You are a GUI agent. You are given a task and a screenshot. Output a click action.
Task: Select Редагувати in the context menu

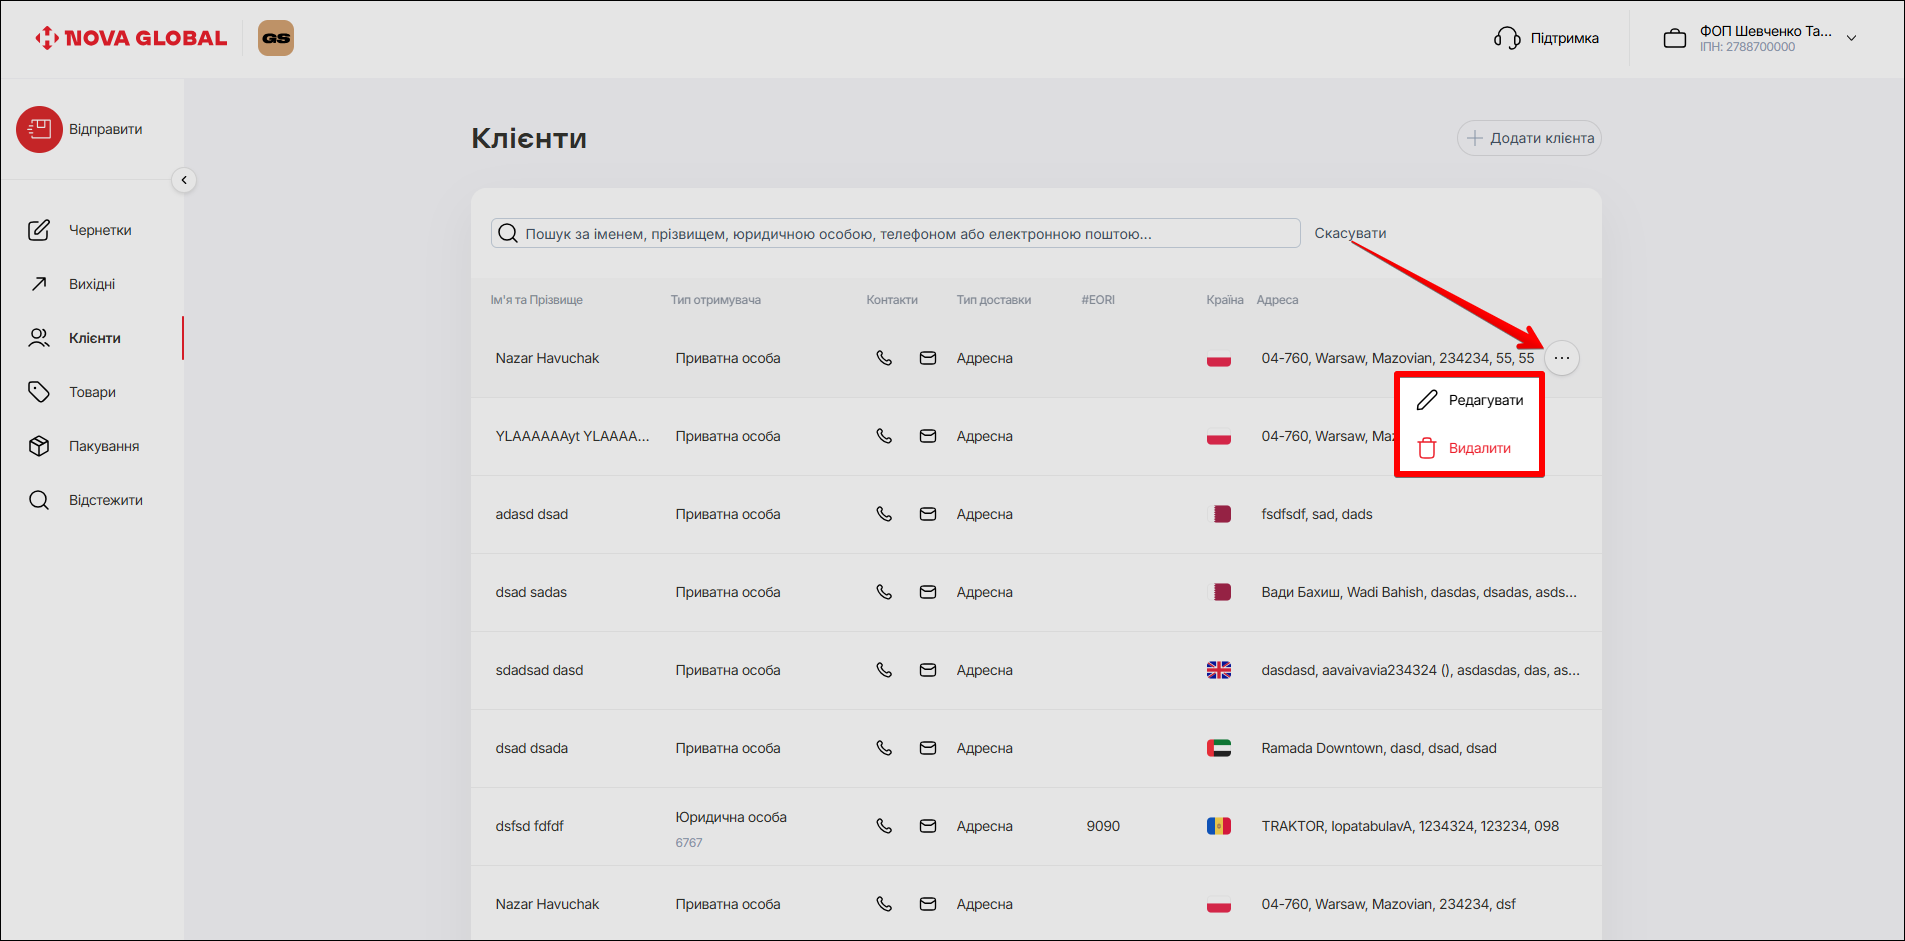(x=1470, y=400)
